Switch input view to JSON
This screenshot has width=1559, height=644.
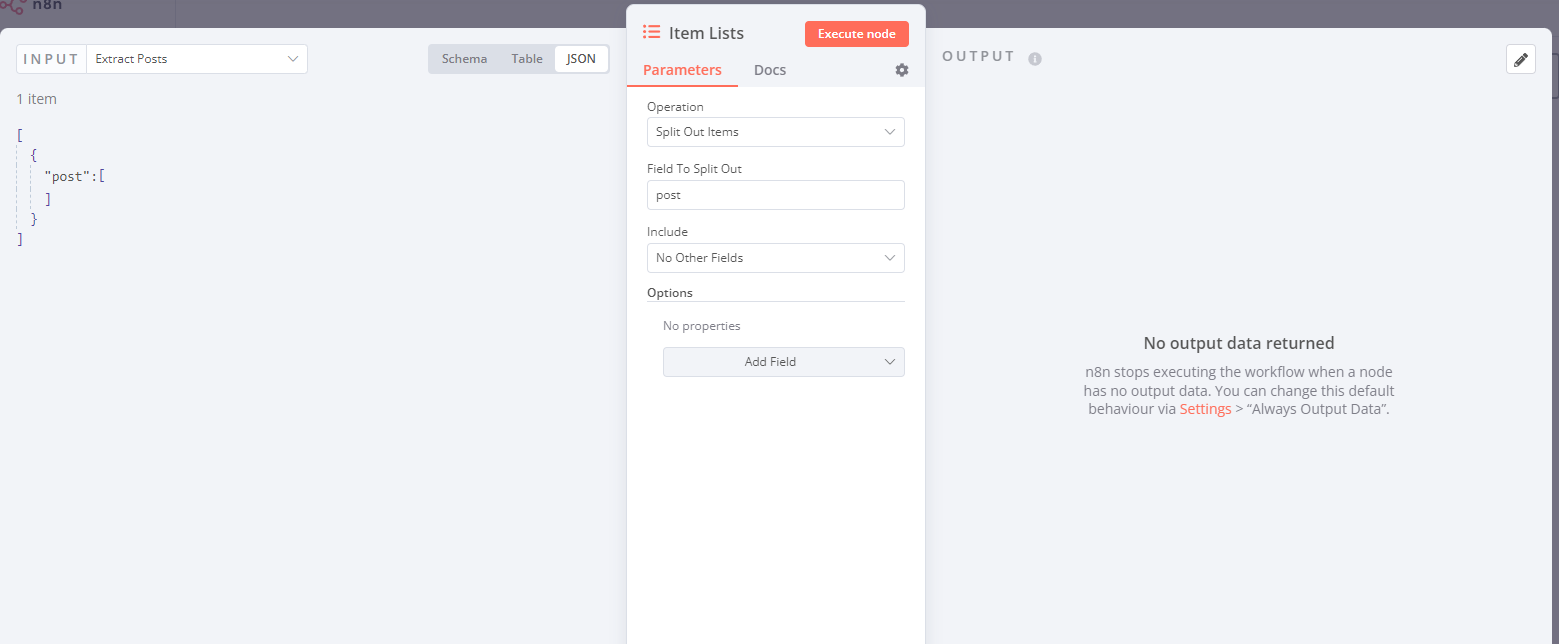click(x=581, y=59)
